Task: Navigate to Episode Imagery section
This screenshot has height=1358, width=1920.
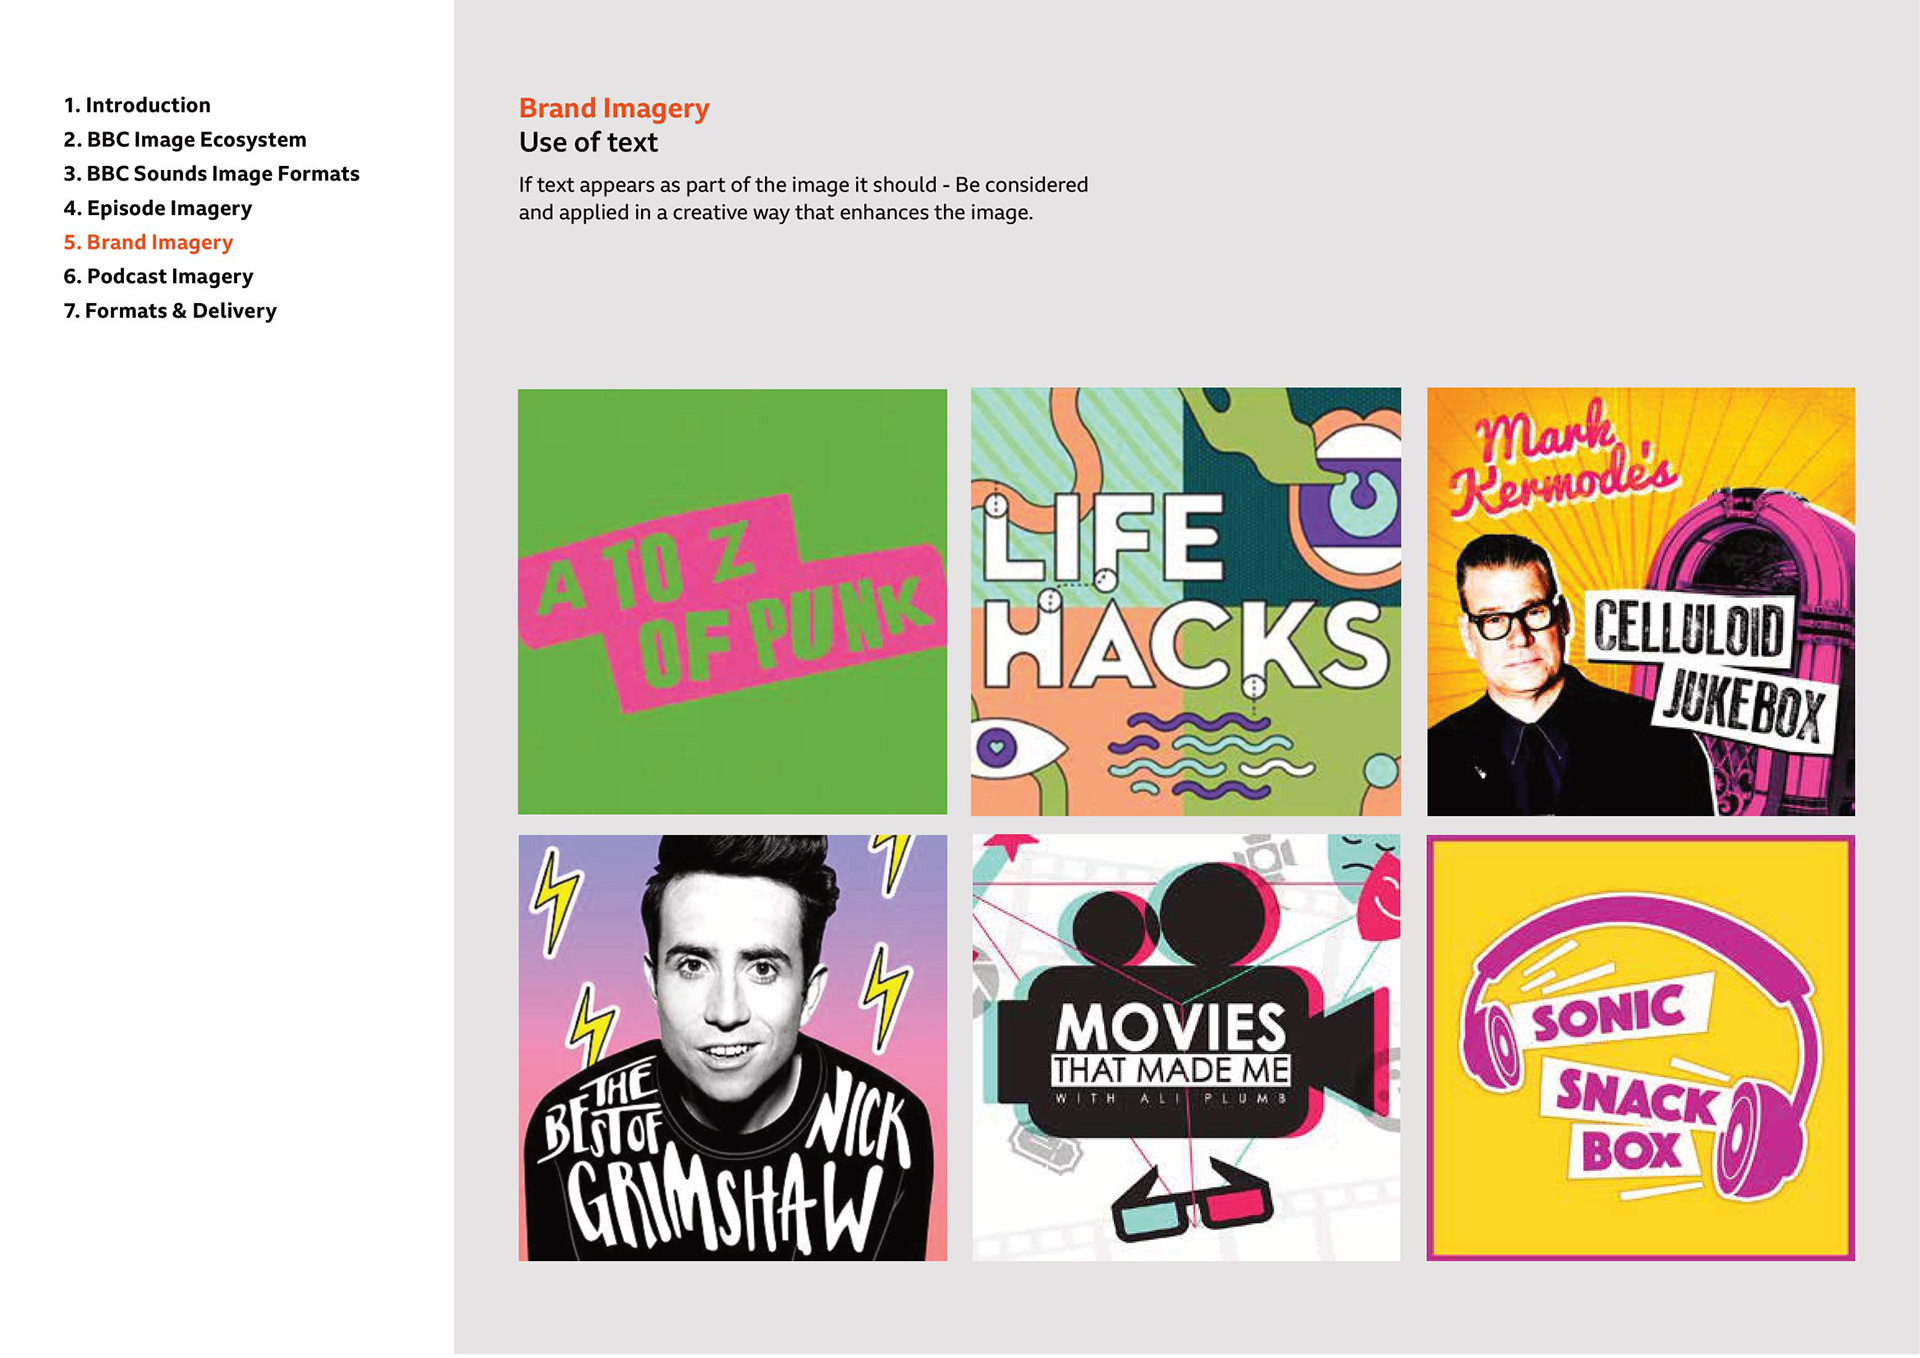Action: point(157,208)
